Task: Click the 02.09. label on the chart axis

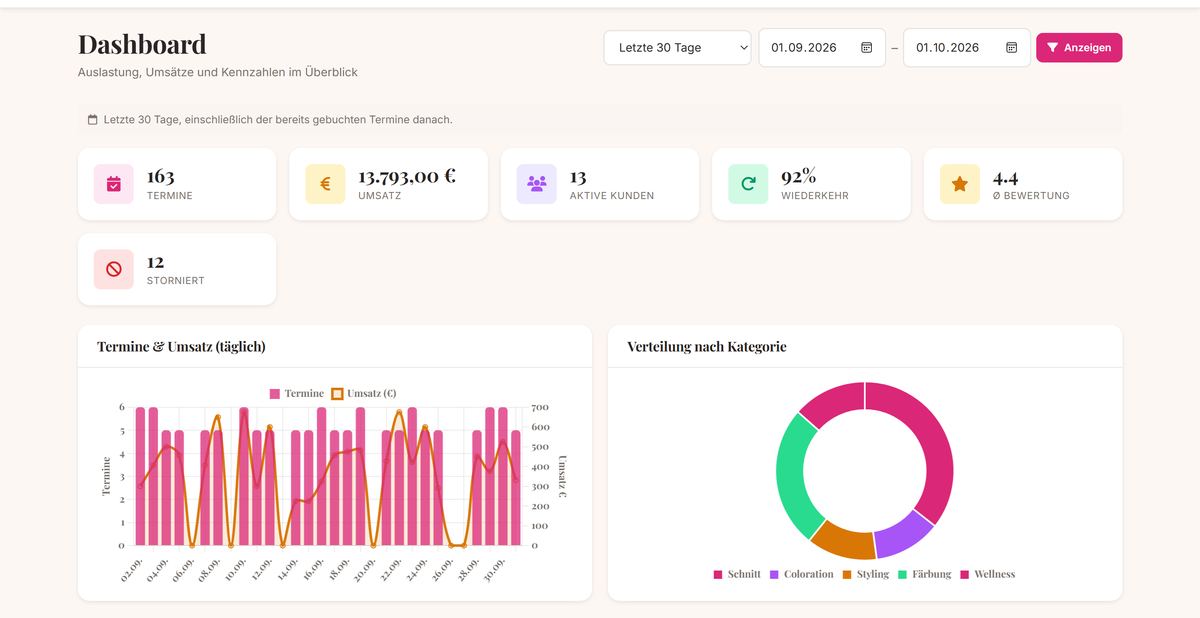Action: tap(133, 570)
